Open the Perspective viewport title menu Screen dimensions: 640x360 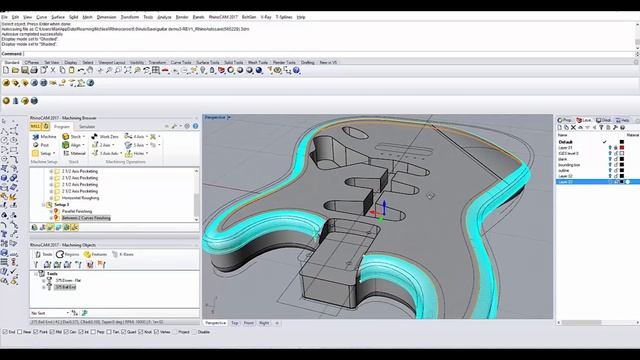[x=229, y=118]
